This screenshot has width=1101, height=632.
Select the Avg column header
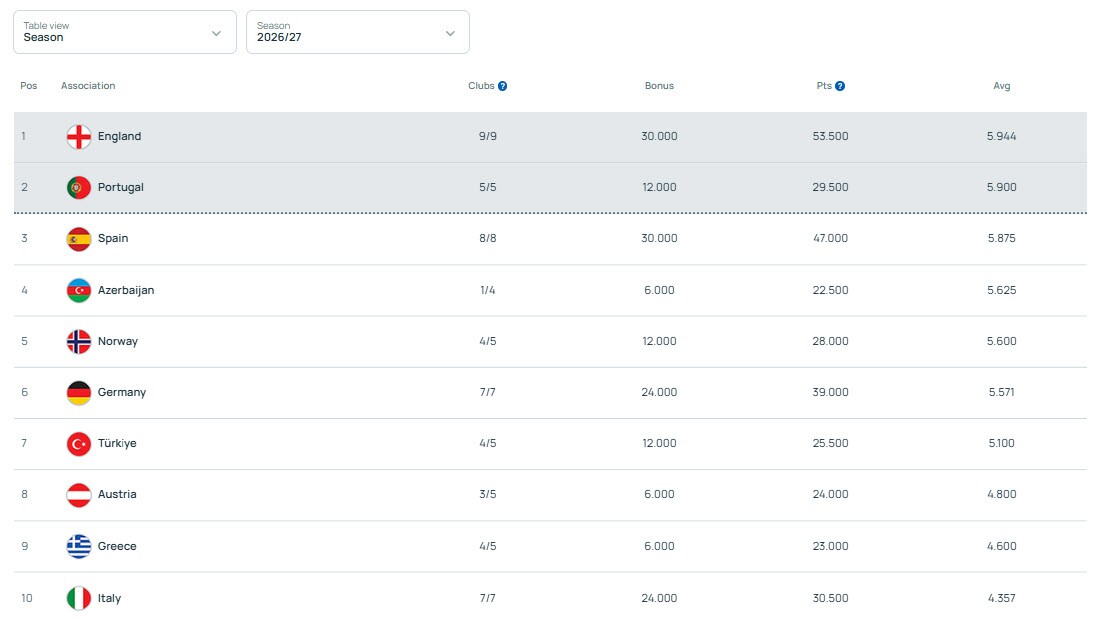click(1001, 86)
